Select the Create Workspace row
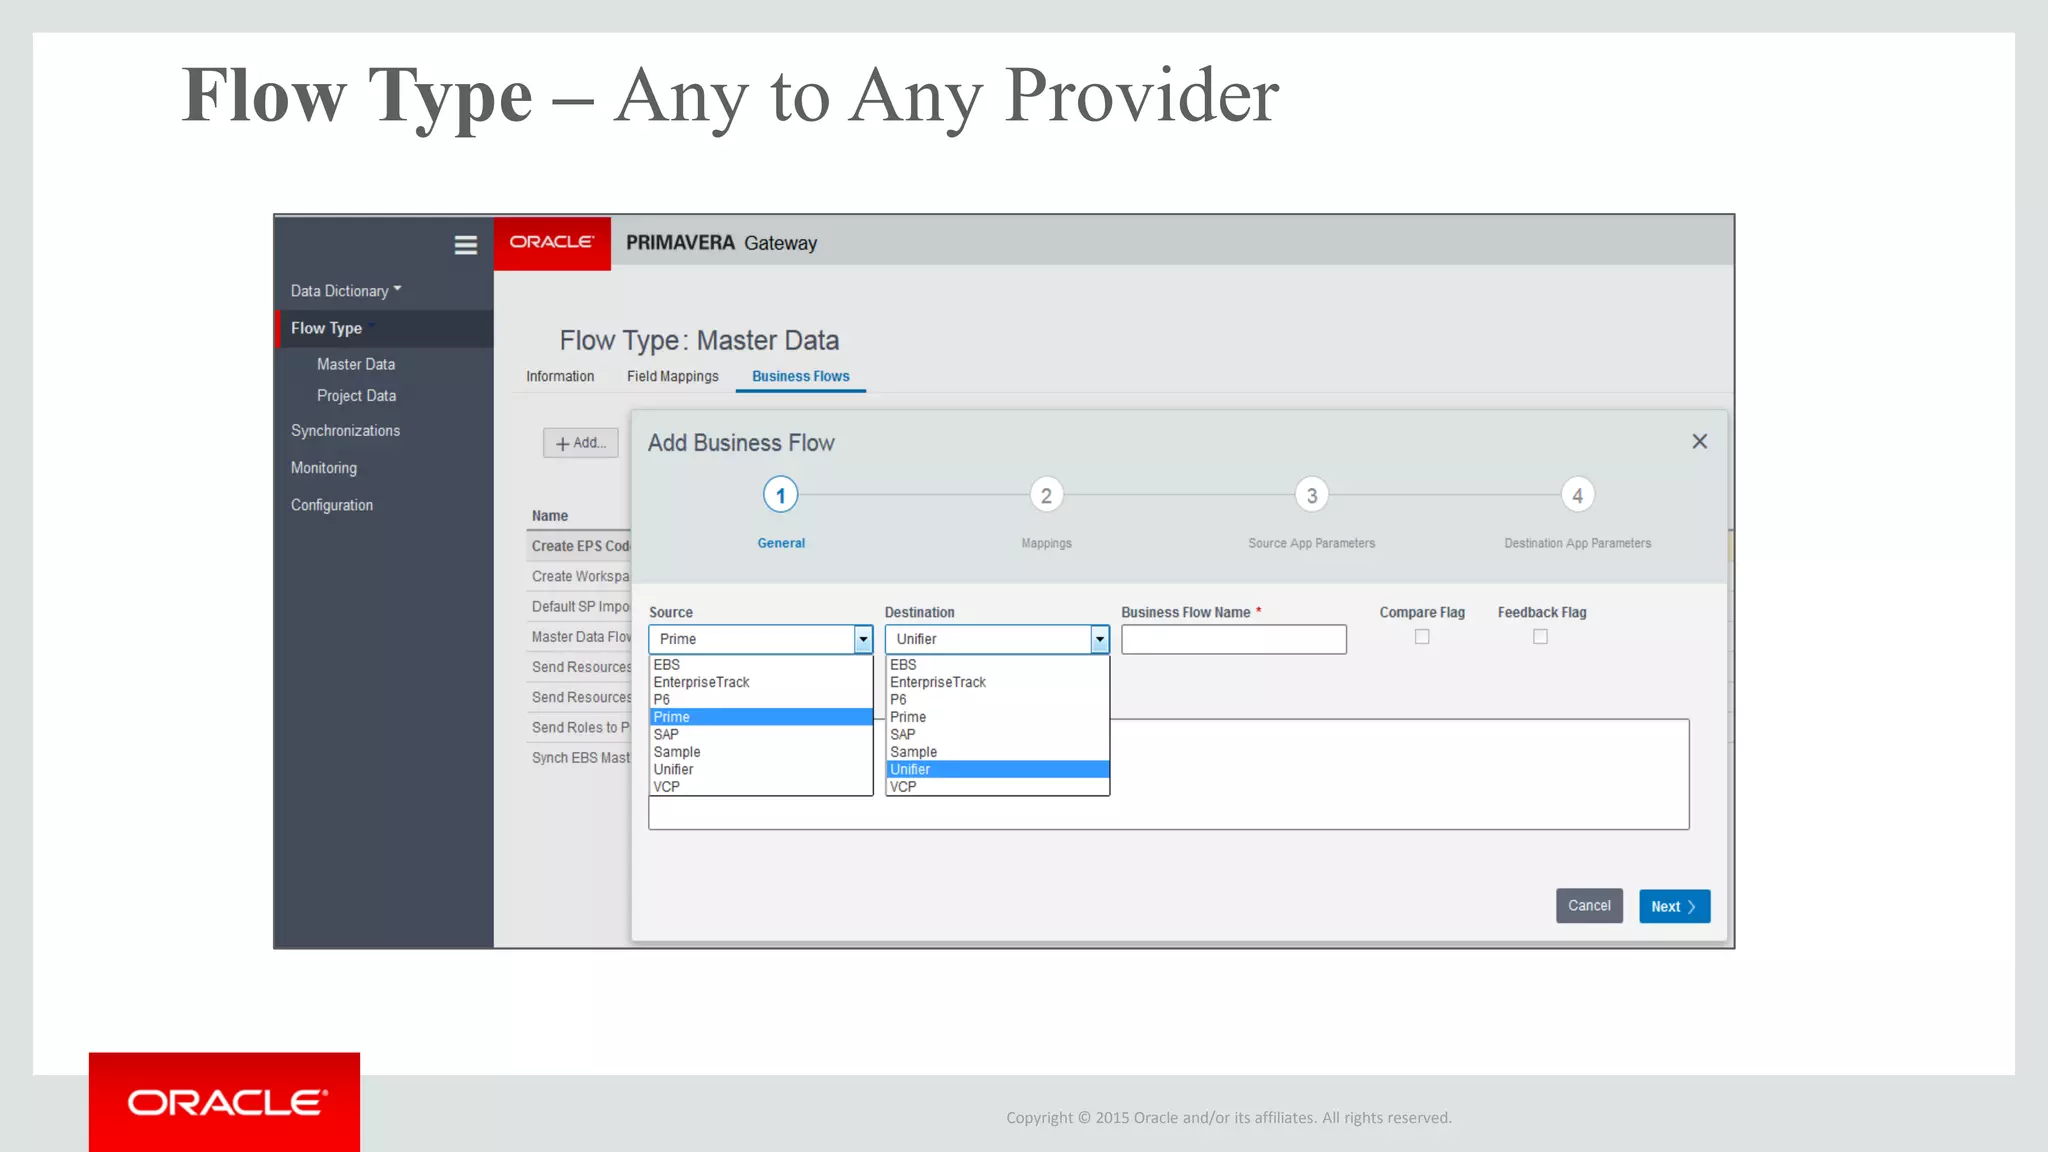The width and height of the screenshot is (2048, 1152). (x=579, y=576)
